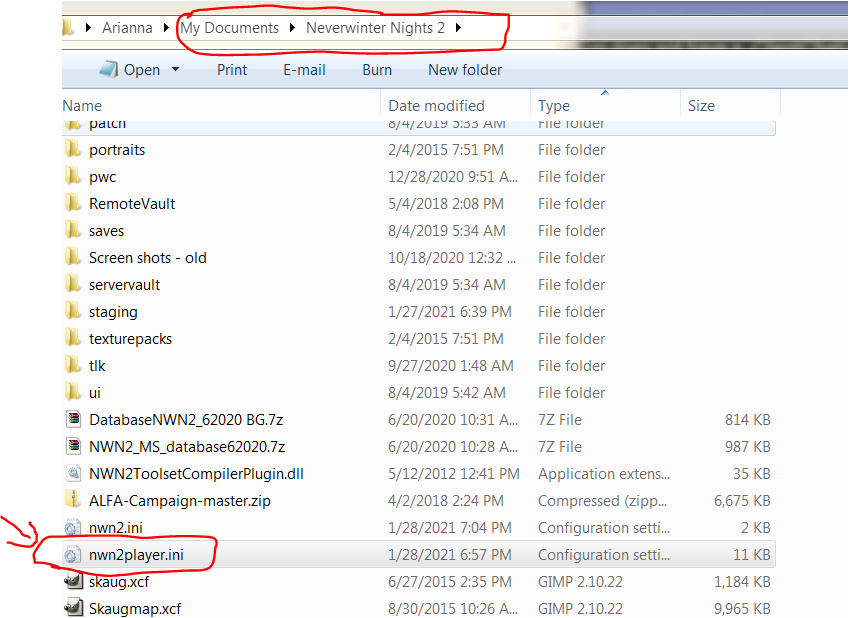The image size is (849, 618).
Task: Select the Screen shots - old folder name
Action: click(x=148, y=258)
